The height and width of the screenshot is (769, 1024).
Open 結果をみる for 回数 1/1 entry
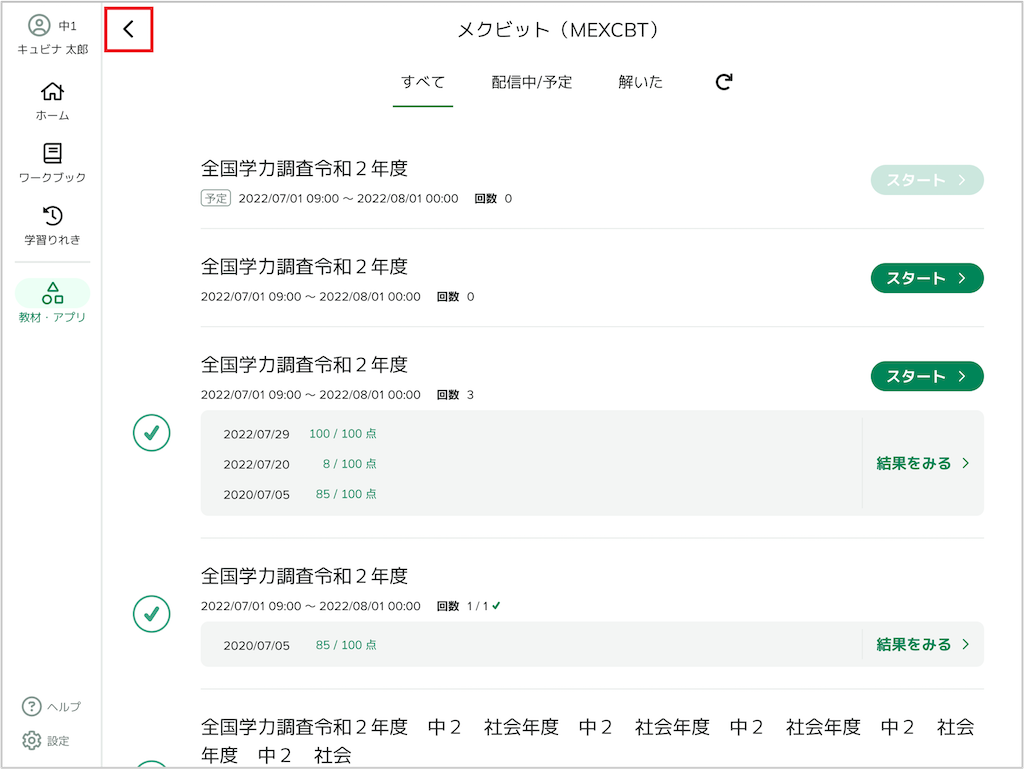[923, 644]
